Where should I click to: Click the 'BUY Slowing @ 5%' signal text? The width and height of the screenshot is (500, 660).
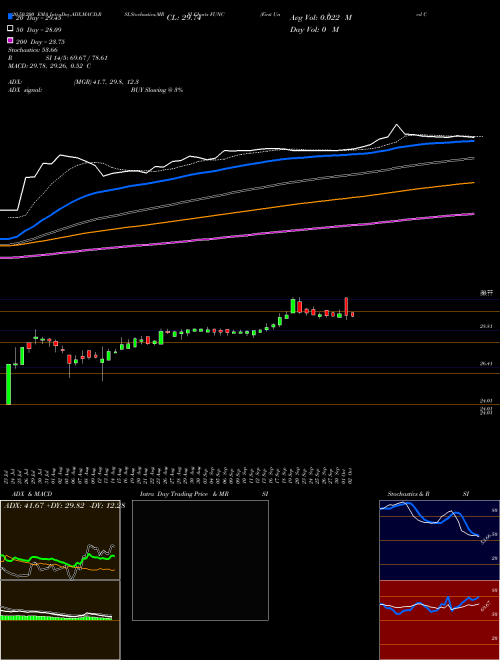coord(157,90)
